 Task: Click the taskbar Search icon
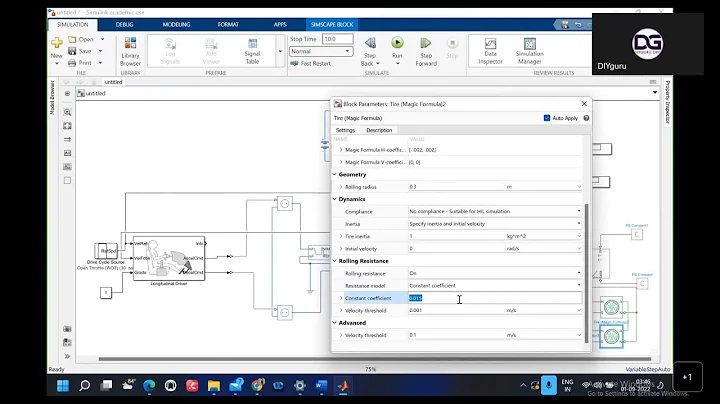tap(84, 386)
